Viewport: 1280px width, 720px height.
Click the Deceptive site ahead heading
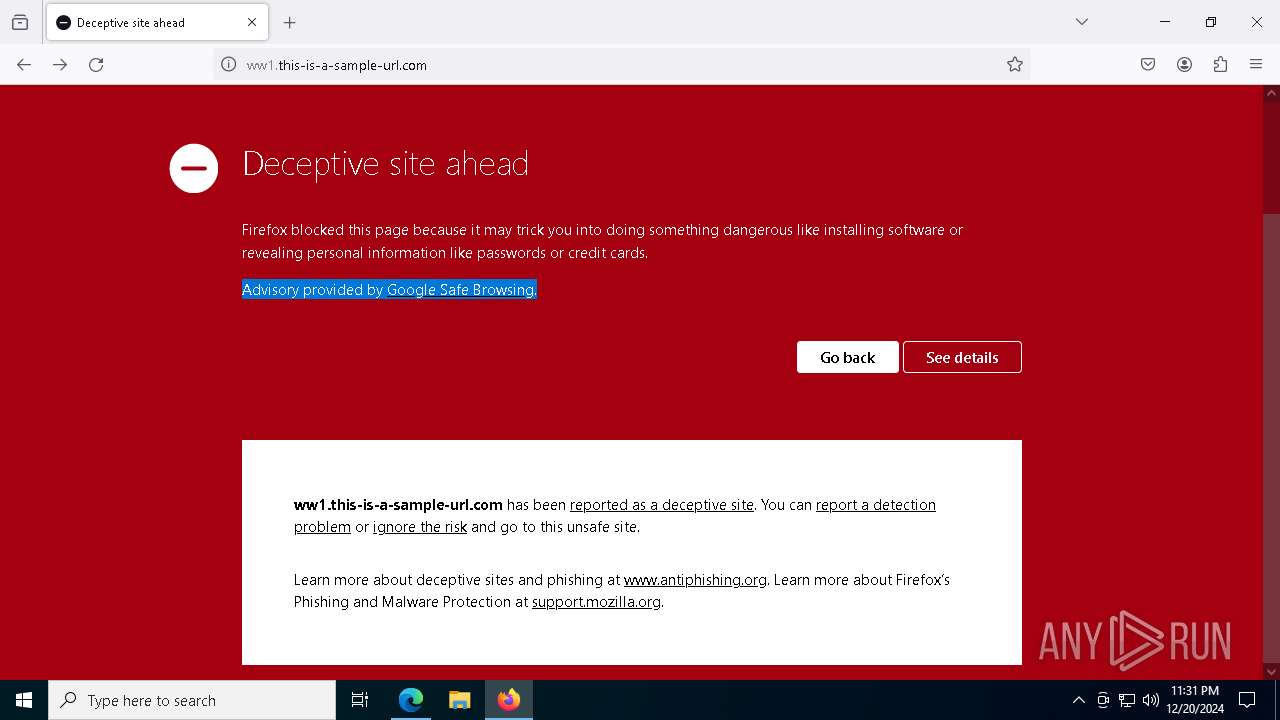point(385,164)
